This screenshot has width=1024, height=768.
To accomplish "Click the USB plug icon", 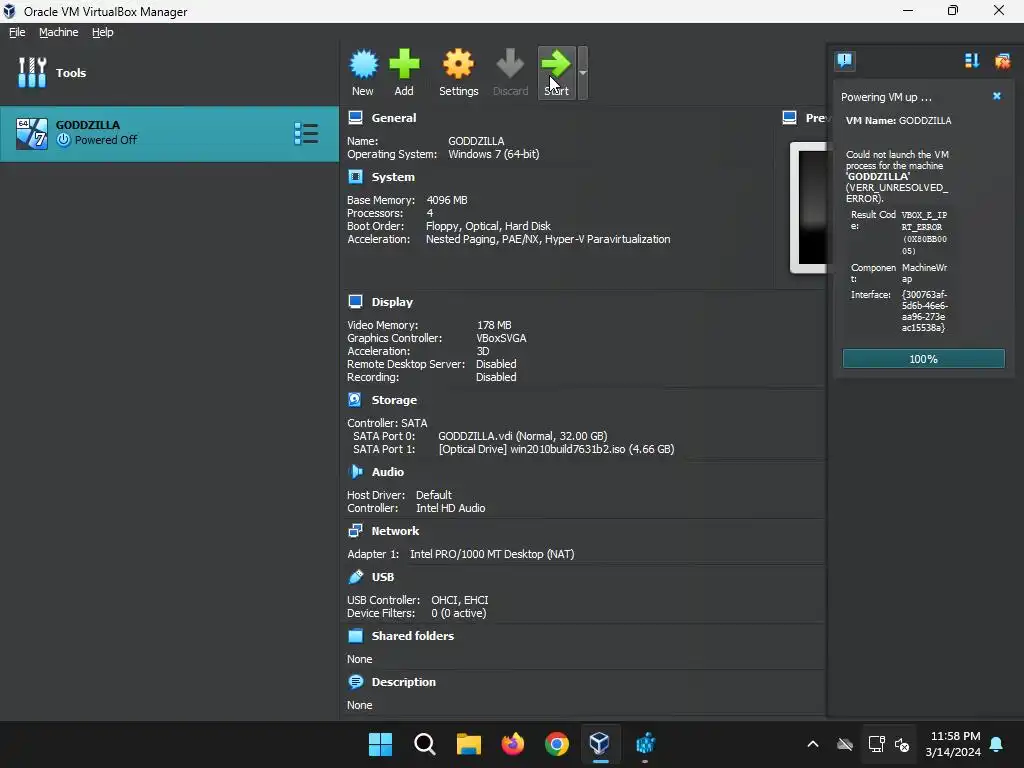I will click(355, 576).
